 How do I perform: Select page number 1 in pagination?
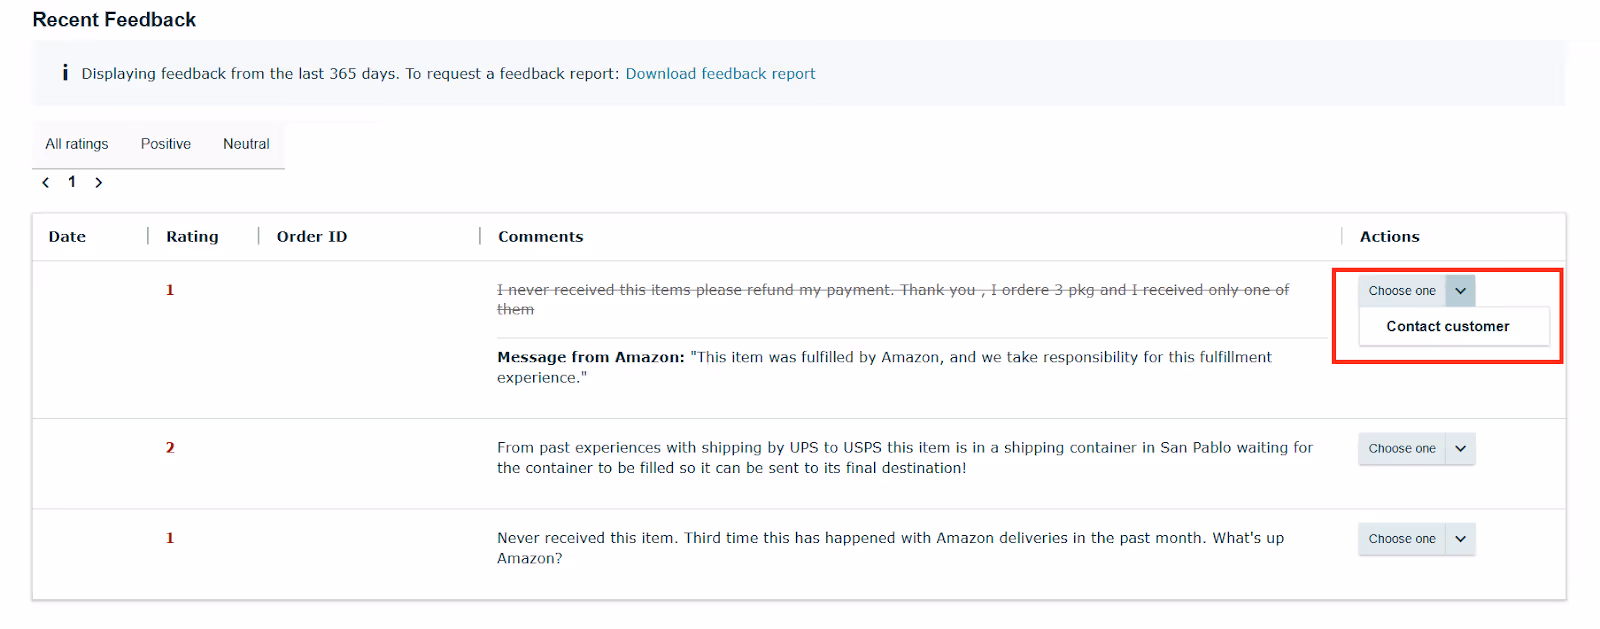pyautogui.click(x=72, y=182)
